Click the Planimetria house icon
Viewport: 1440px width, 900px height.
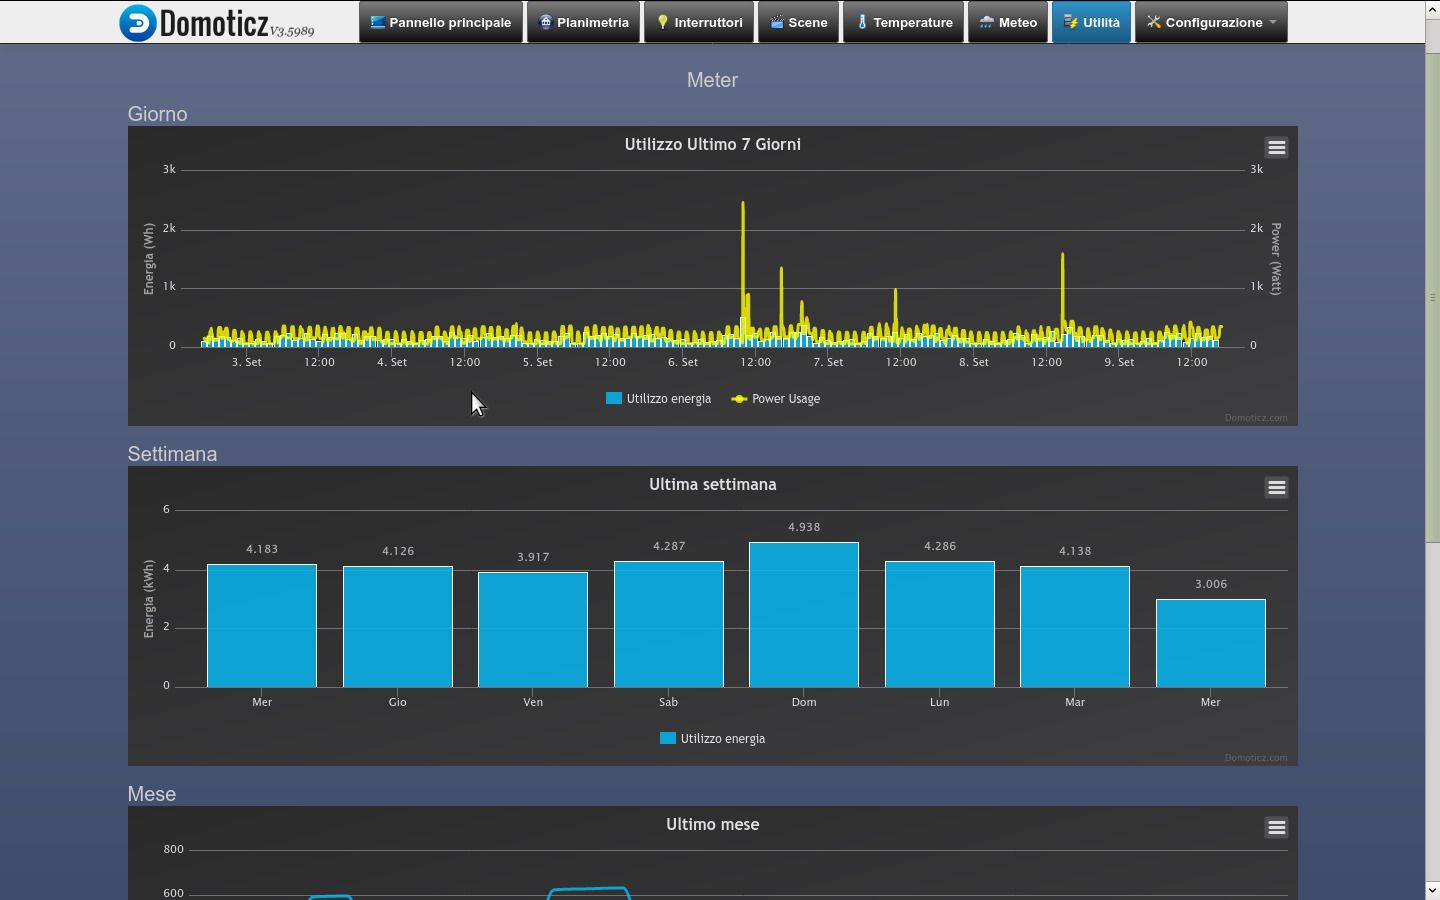(545, 21)
